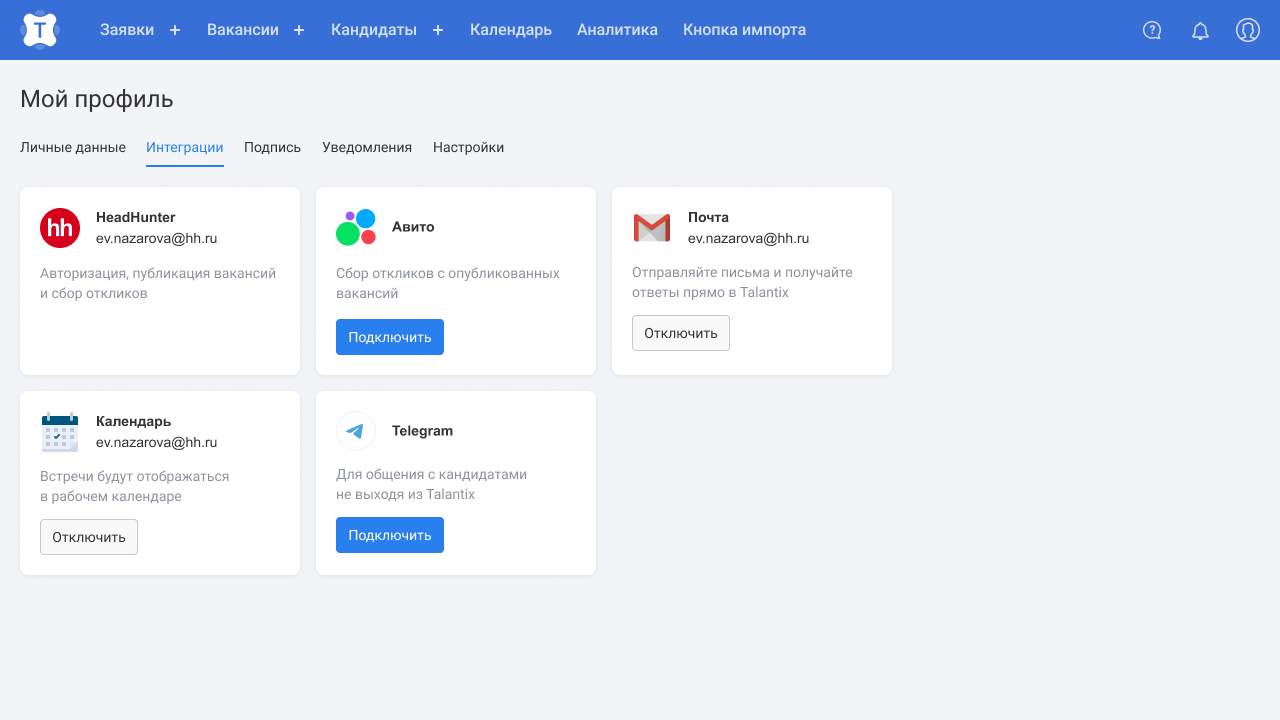Open Аналитика in the top menu

point(617,30)
